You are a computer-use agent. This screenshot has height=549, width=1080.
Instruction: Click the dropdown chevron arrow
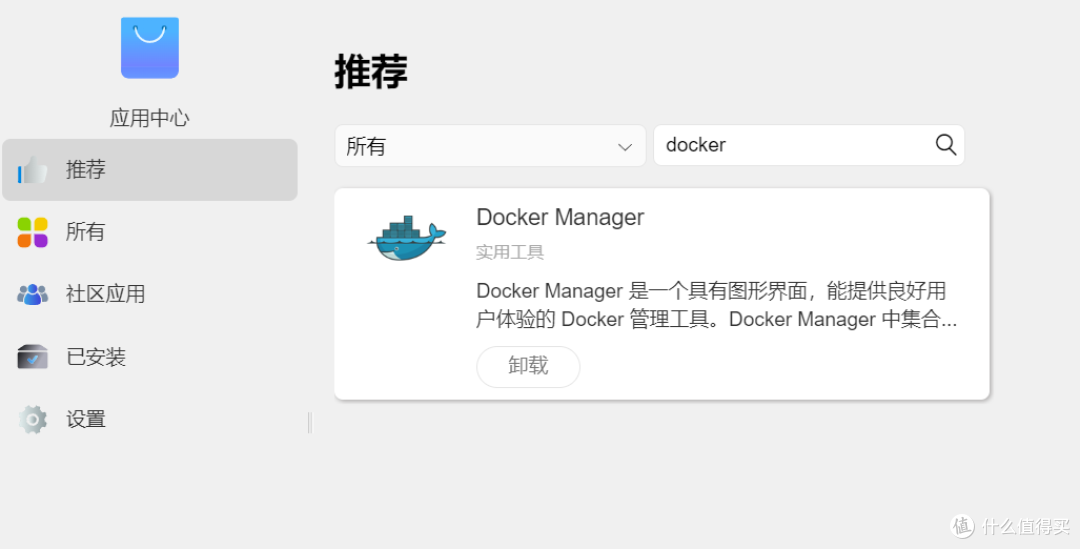625,147
